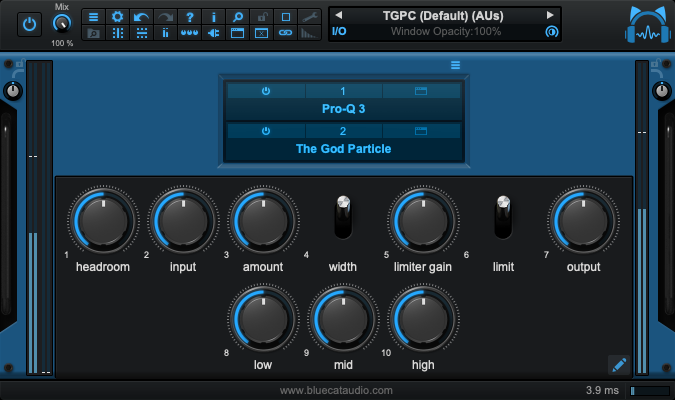This screenshot has width=675, height=400.
Task: Open the preset folder browser icon
Action: 93,33
